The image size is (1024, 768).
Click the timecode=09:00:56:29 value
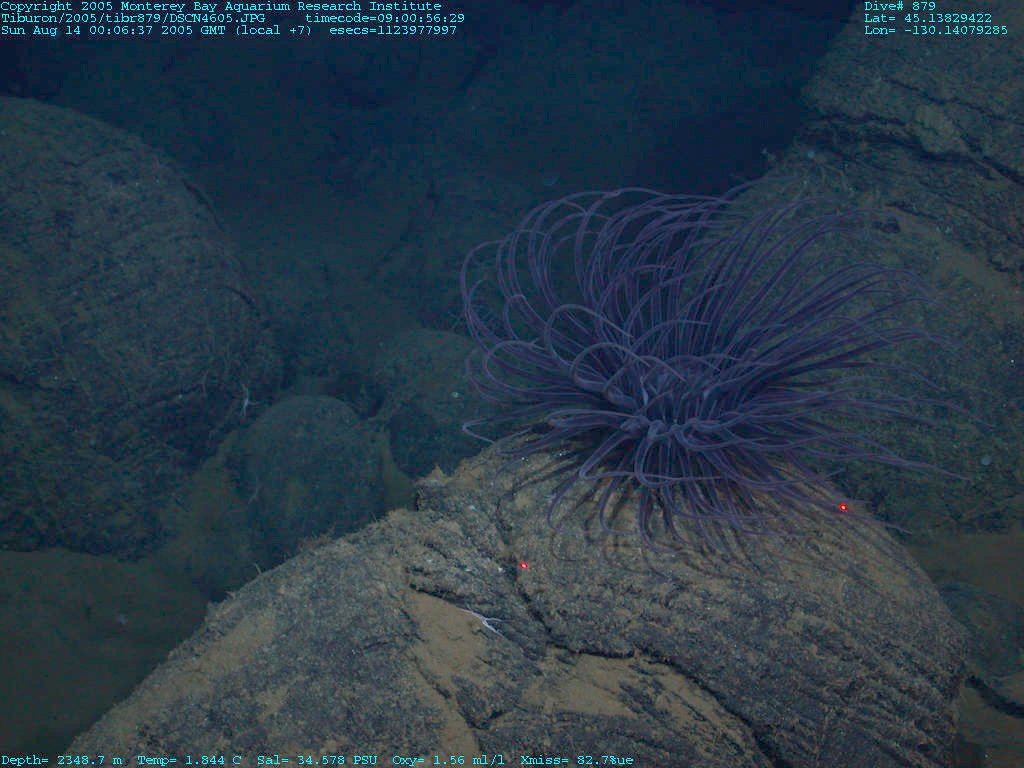point(385,18)
